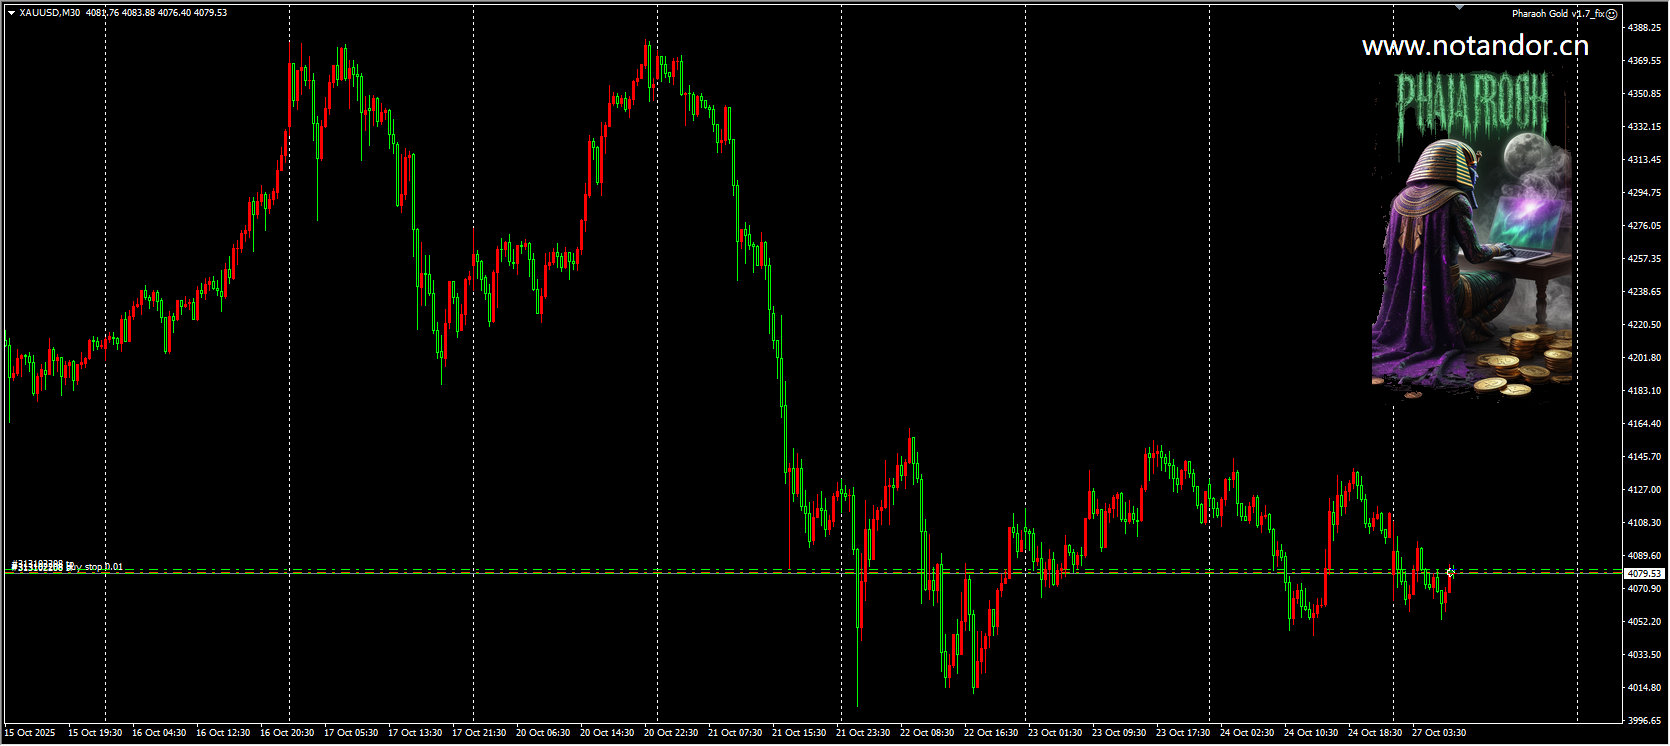The height and width of the screenshot is (746, 1670).
Task: Click the 24 Oct 10:30 time label
Action: click(1311, 733)
